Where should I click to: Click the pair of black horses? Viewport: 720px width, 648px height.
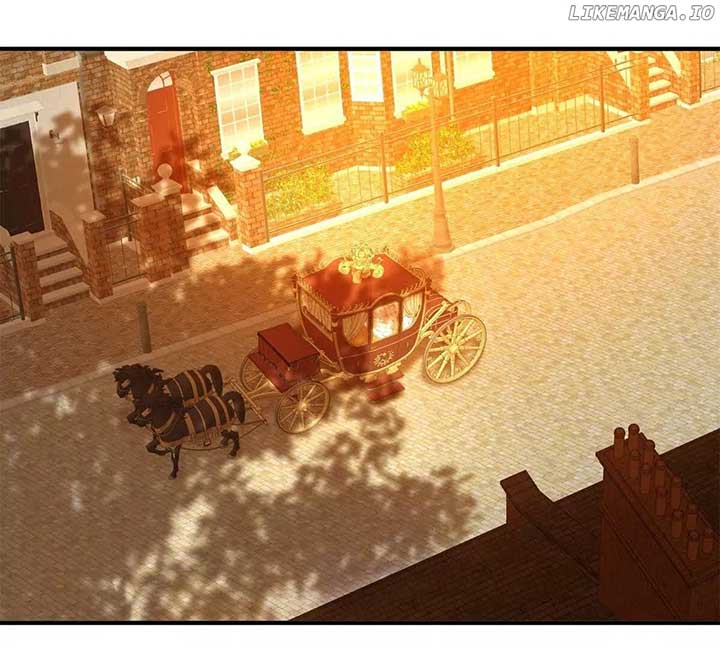(180, 405)
